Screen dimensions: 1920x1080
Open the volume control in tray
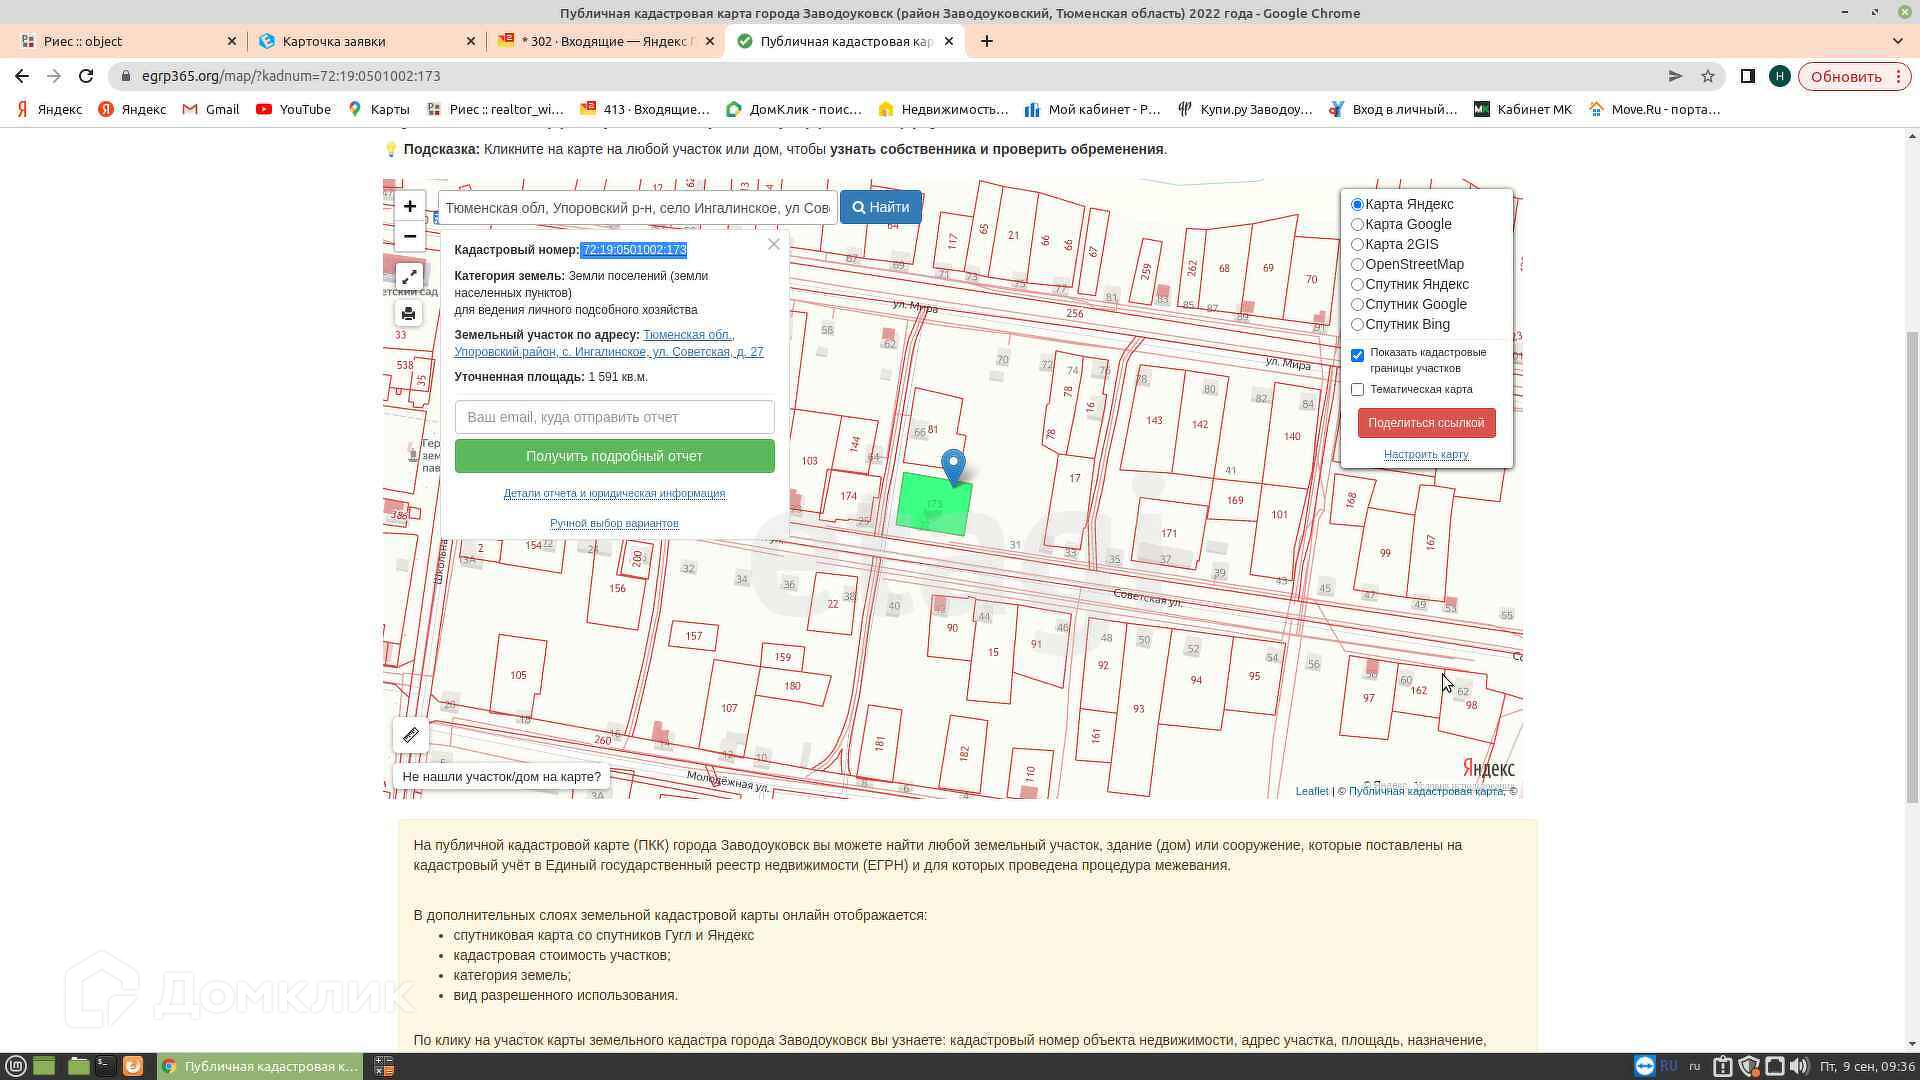tap(1799, 1066)
